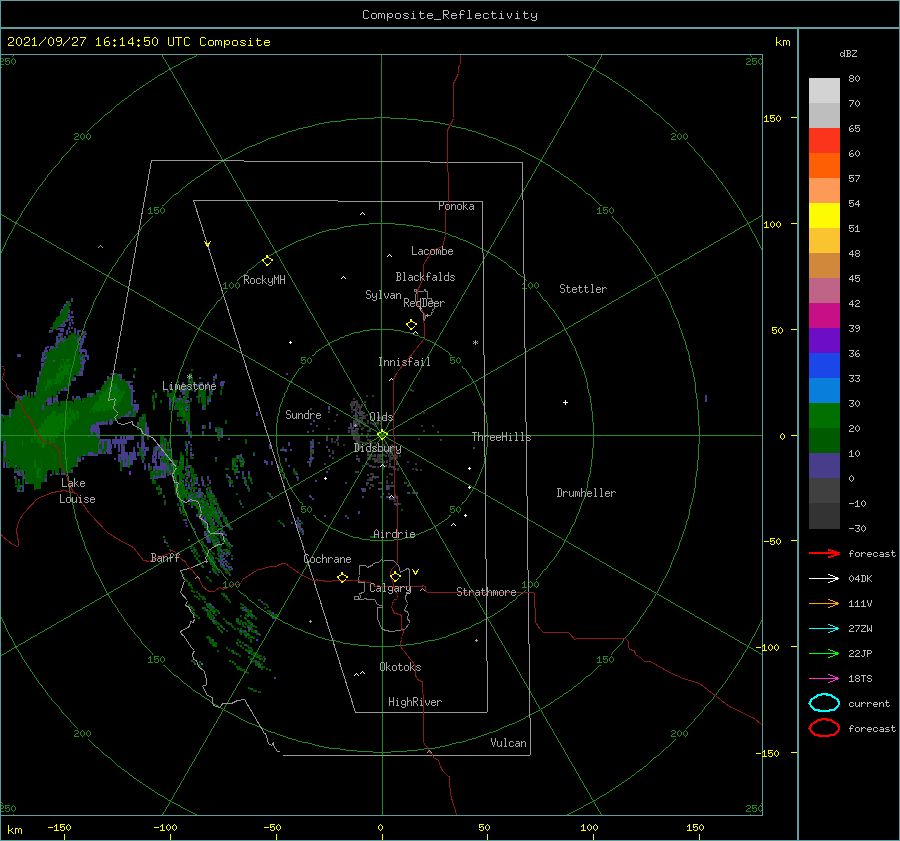The width and height of the screenshot is (900, 841).
Task: Click the RockyMH label
Action: (x=264, y=280)
